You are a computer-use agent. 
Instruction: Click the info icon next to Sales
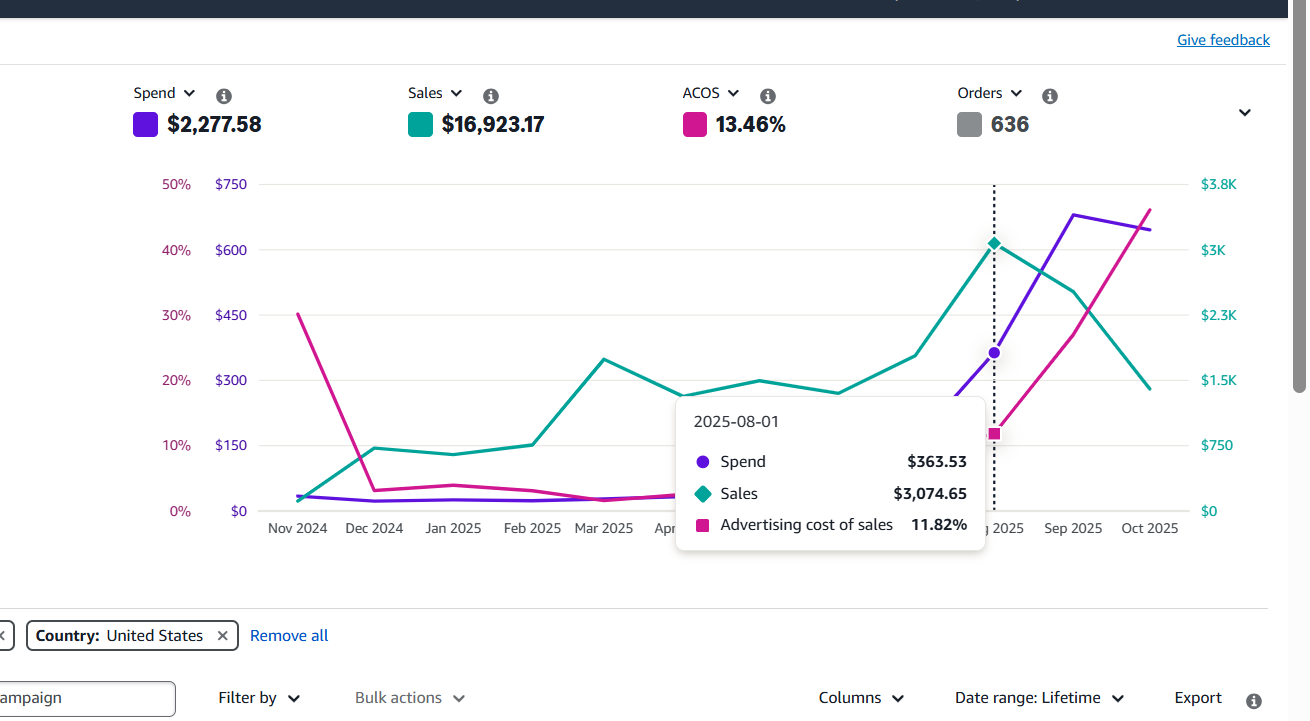pos(491,96)
